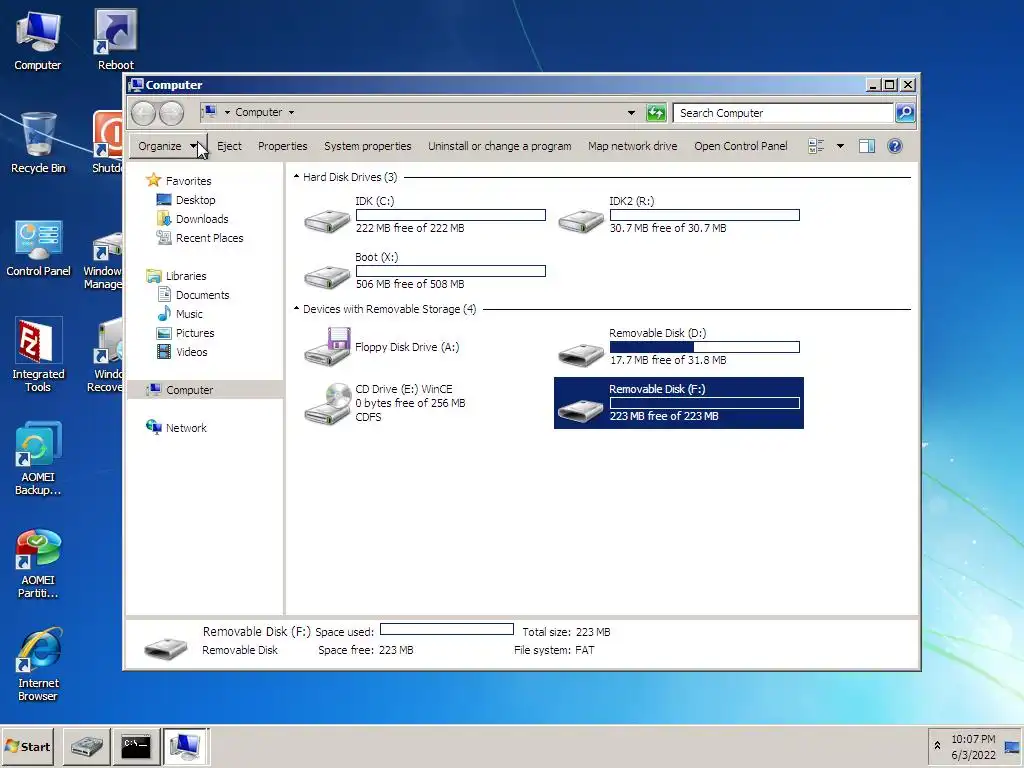Open the view options dropdown arrow
The height and width of the screenshot is (768, 1024).
pos(840,146)
